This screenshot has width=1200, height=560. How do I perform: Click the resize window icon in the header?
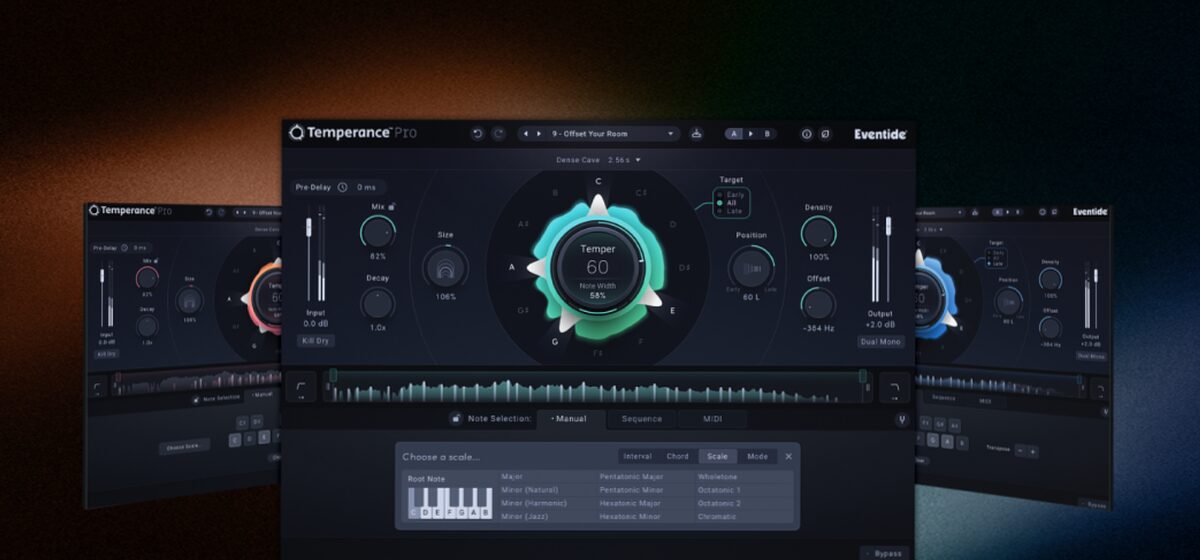pyautogui.click(x=826, y=133)
